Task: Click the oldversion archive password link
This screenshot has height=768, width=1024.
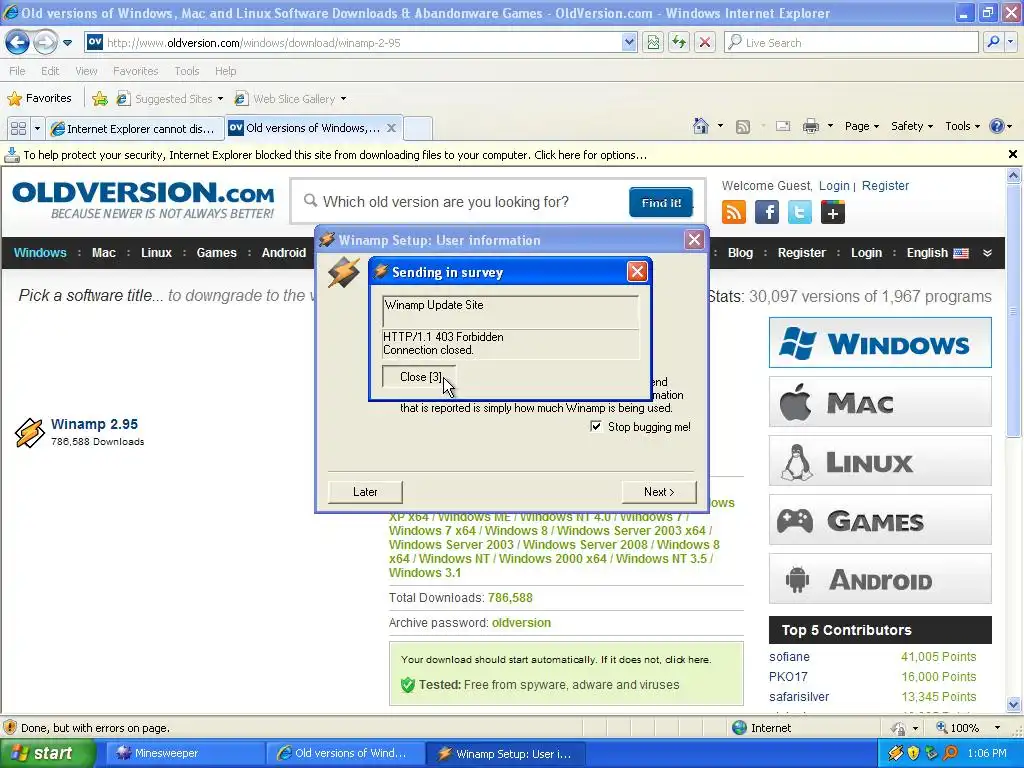Action: (x=521, y=623)
